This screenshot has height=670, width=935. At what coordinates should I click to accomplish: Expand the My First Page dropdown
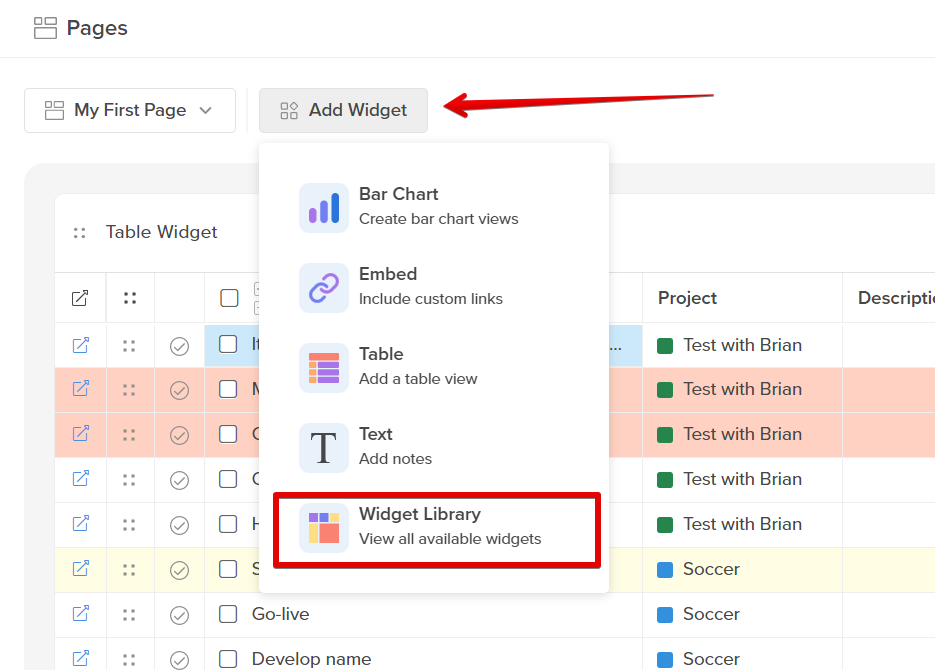(x=205, y=110)
